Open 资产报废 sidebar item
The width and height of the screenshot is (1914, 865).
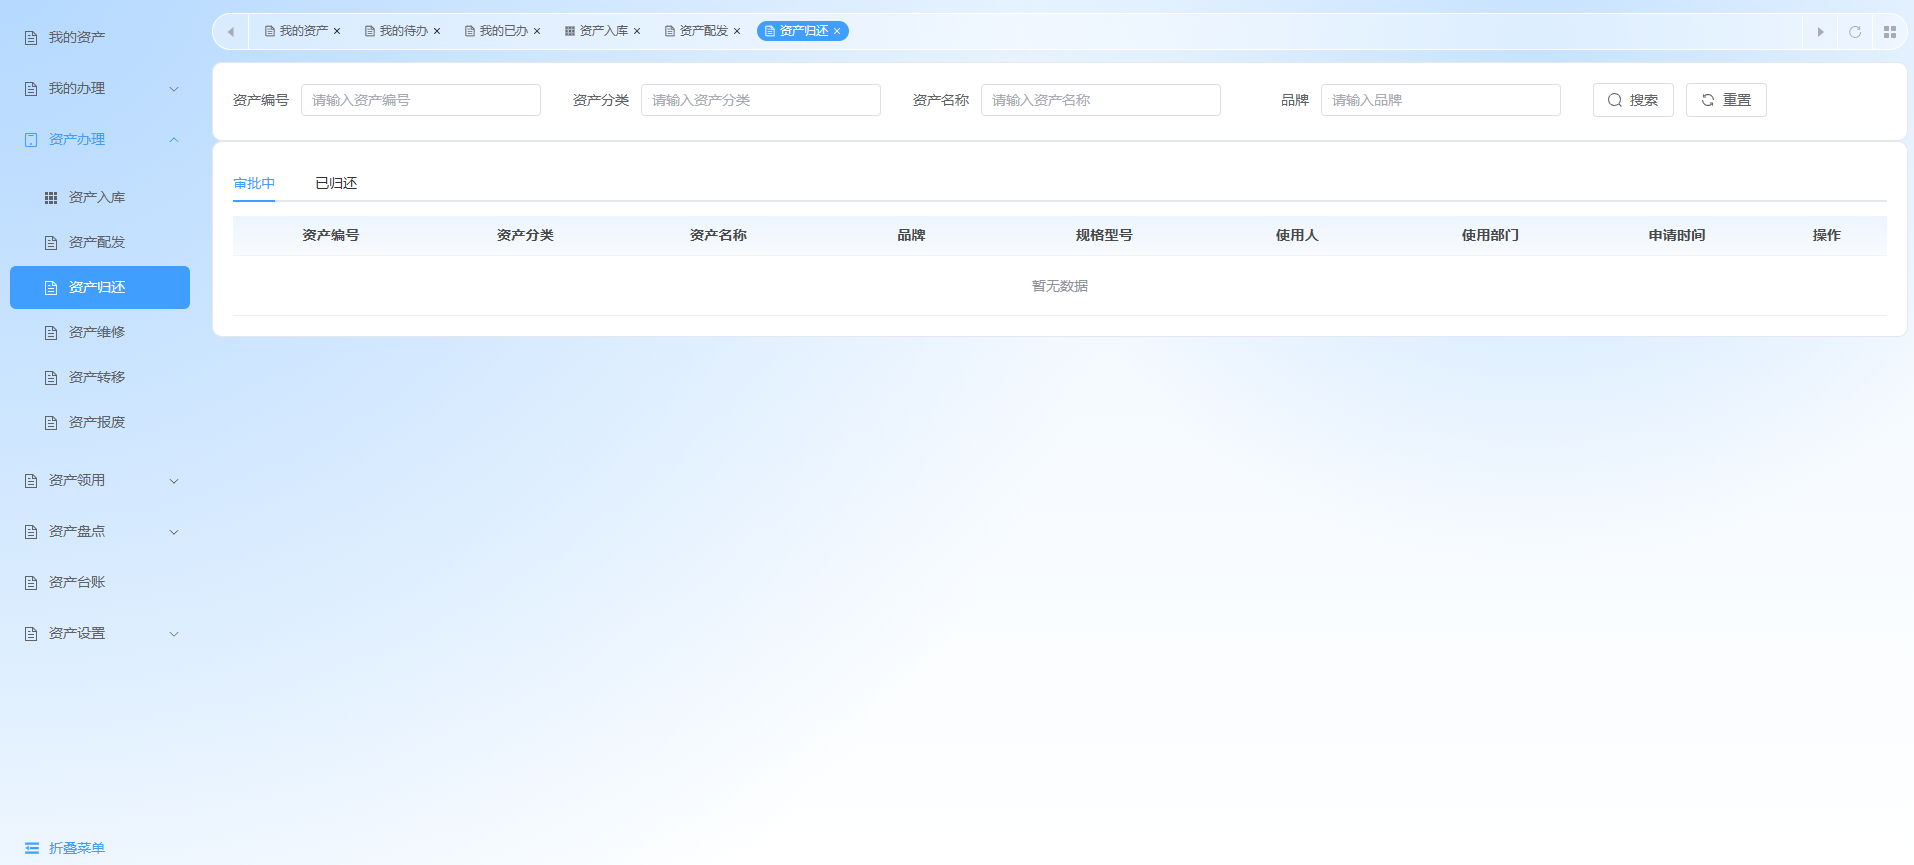(x=97, y=422)
